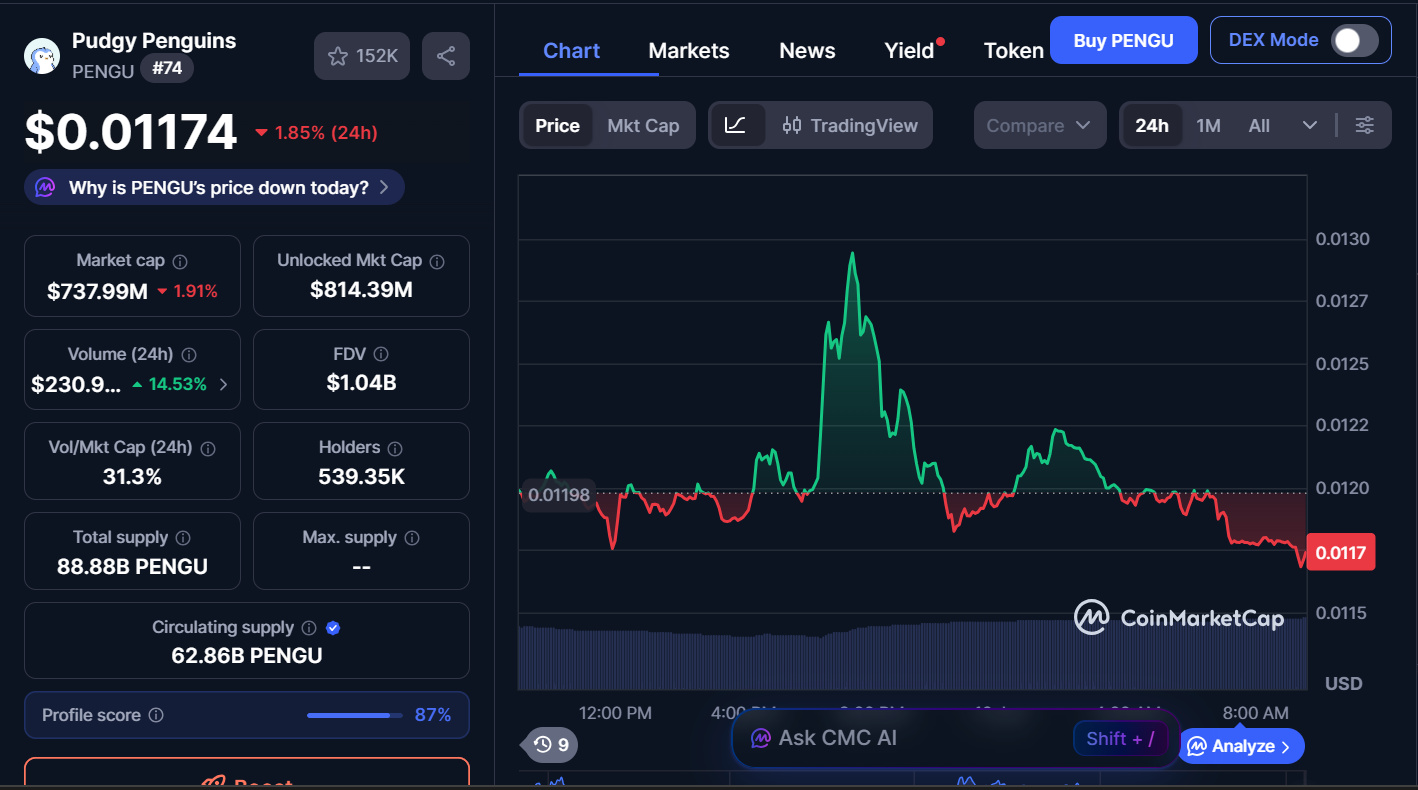Switch to TradingView candlestick chart icon
Screen dimensions: 1418x790
pos(791,125)
